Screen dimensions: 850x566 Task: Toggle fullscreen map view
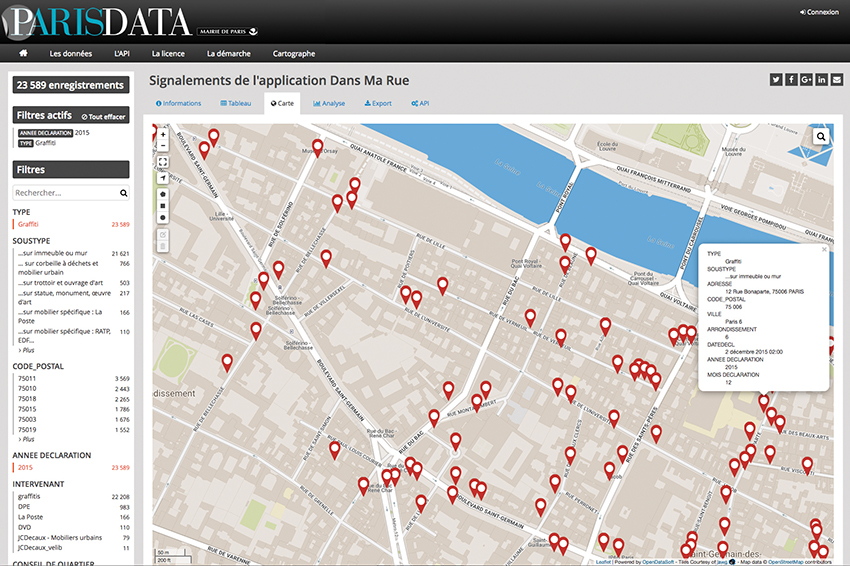pos(163,162)
